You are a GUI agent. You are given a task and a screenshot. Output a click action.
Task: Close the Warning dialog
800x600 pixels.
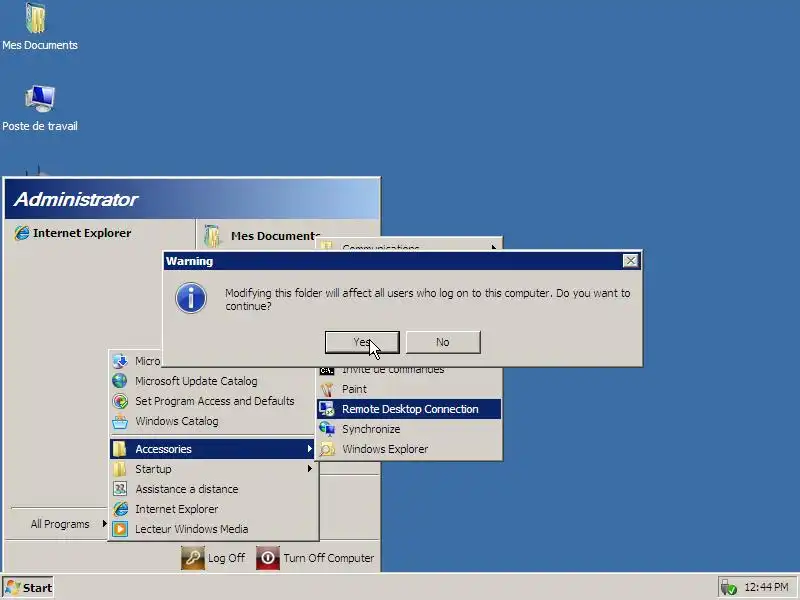[631, 261]
